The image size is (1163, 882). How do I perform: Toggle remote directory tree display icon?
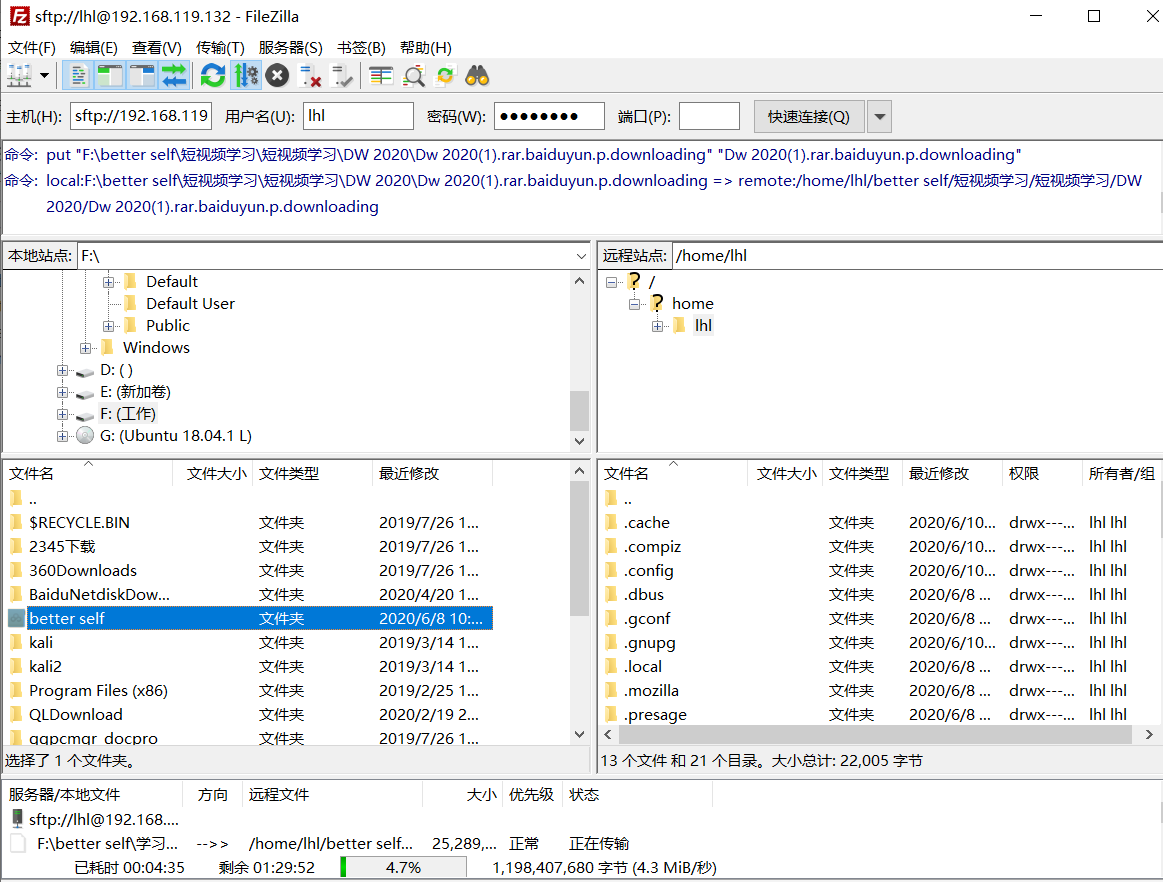142,76
